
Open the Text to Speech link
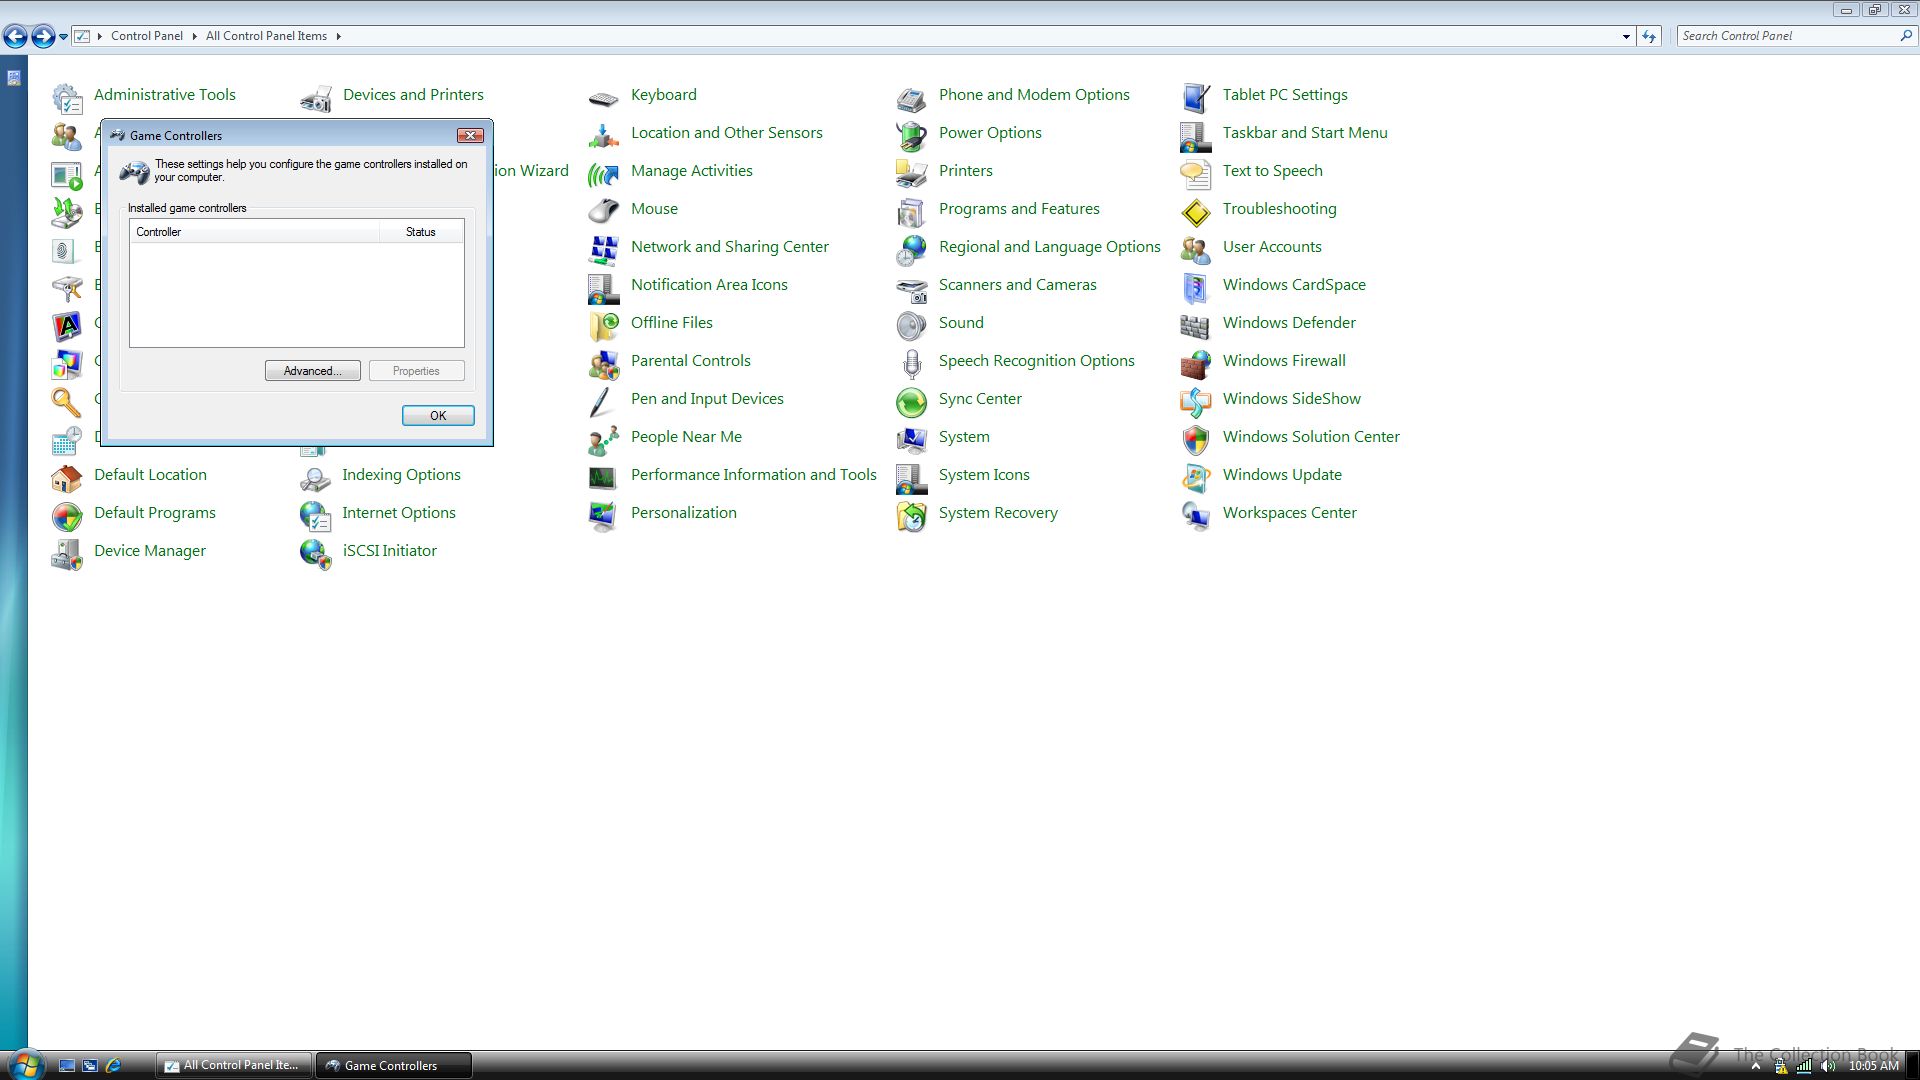(x=1272, y=170)
